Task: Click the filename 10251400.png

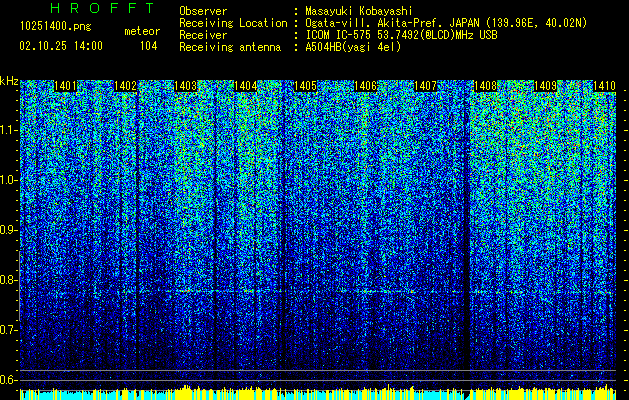Action: pyautogui.click(x=56, y=27)
